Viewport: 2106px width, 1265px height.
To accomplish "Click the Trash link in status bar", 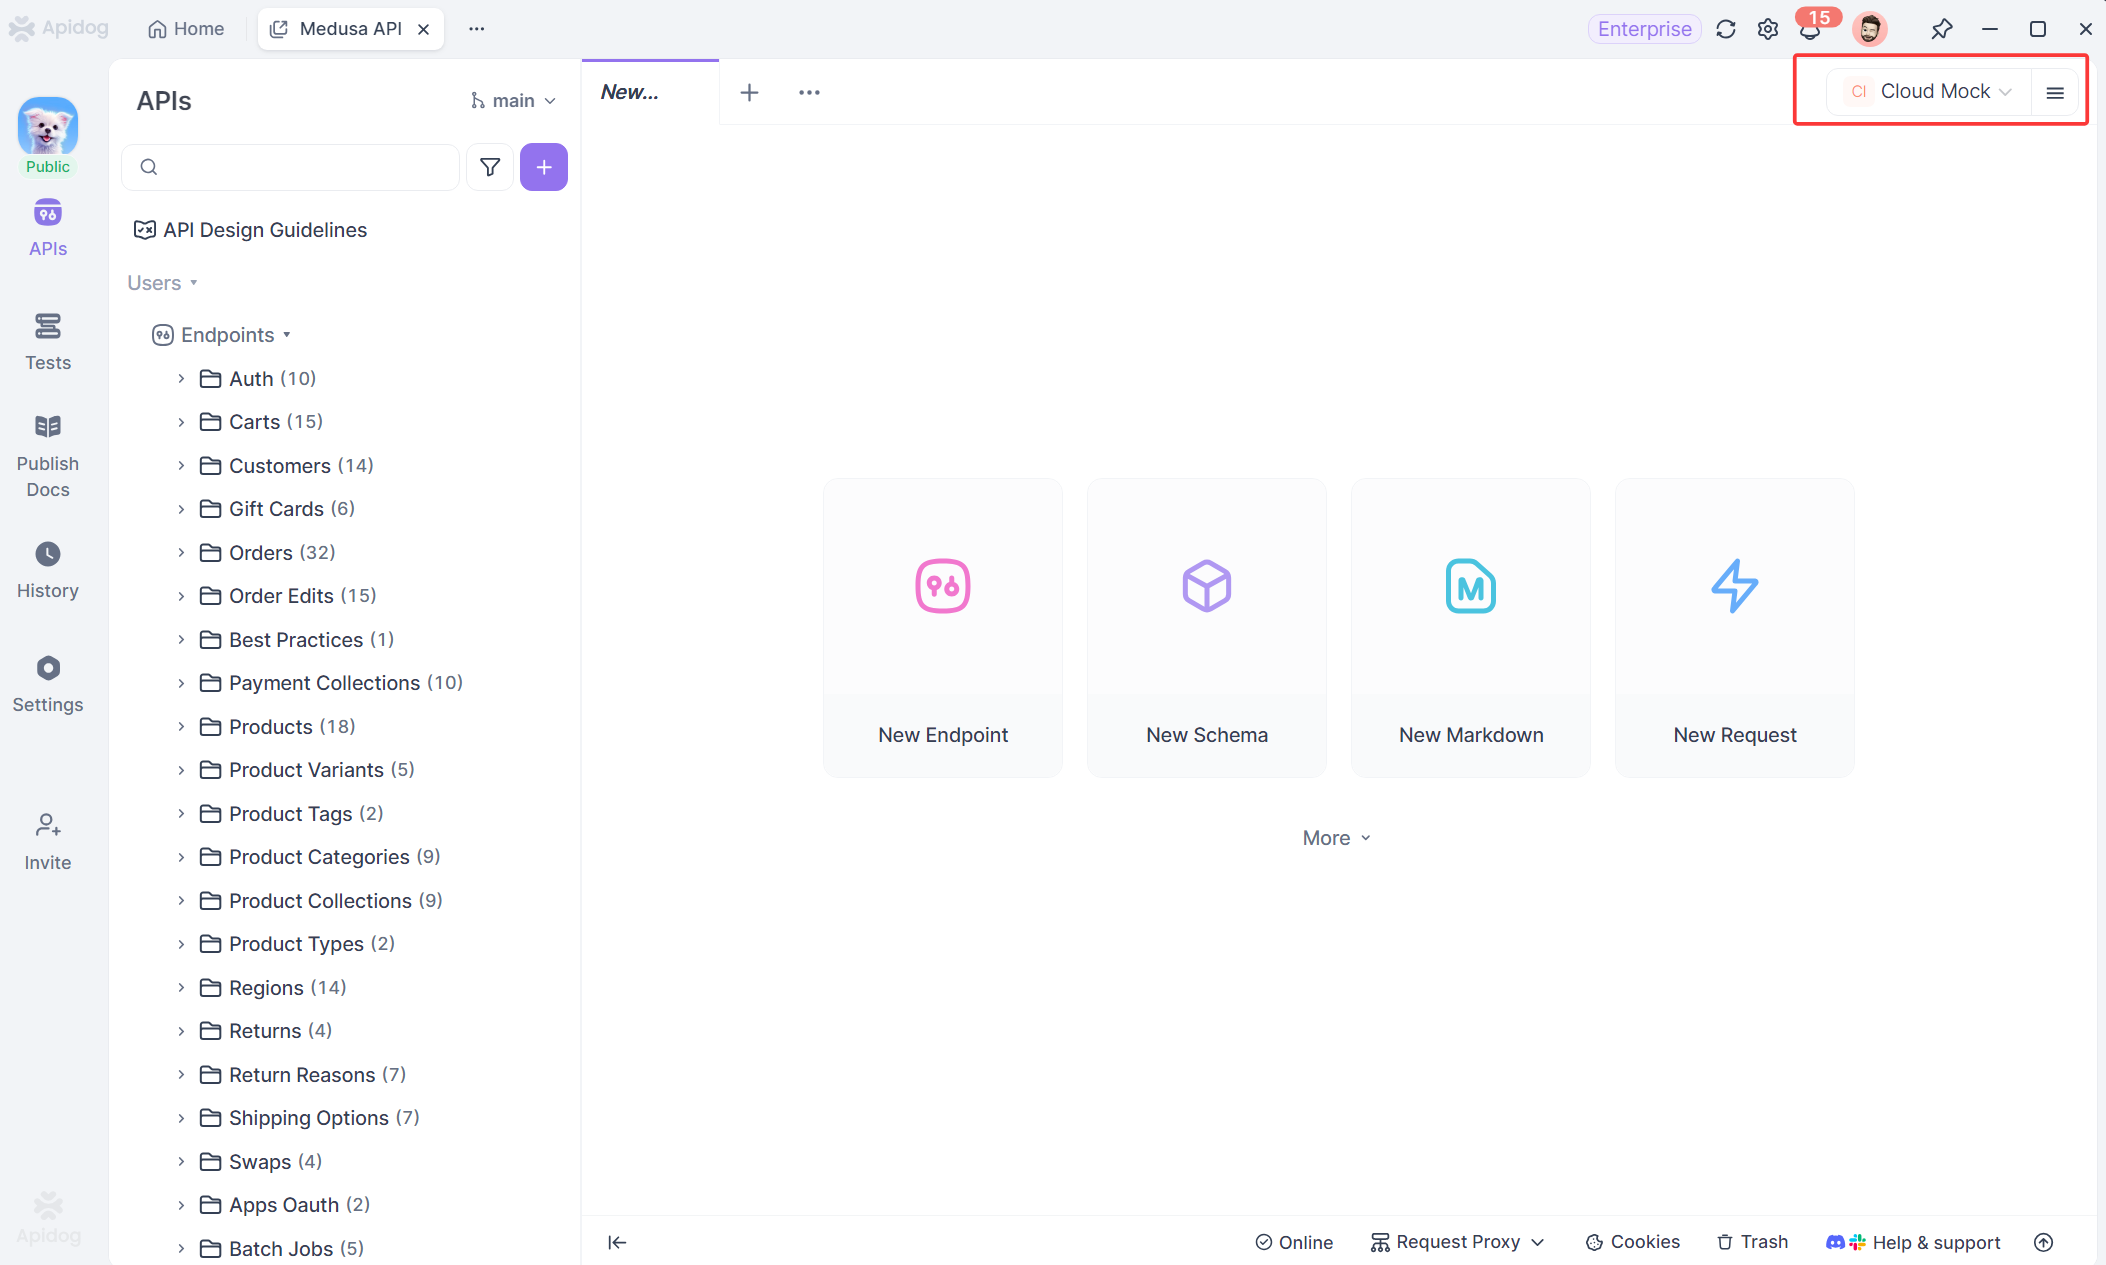I will [1752, 1242].
